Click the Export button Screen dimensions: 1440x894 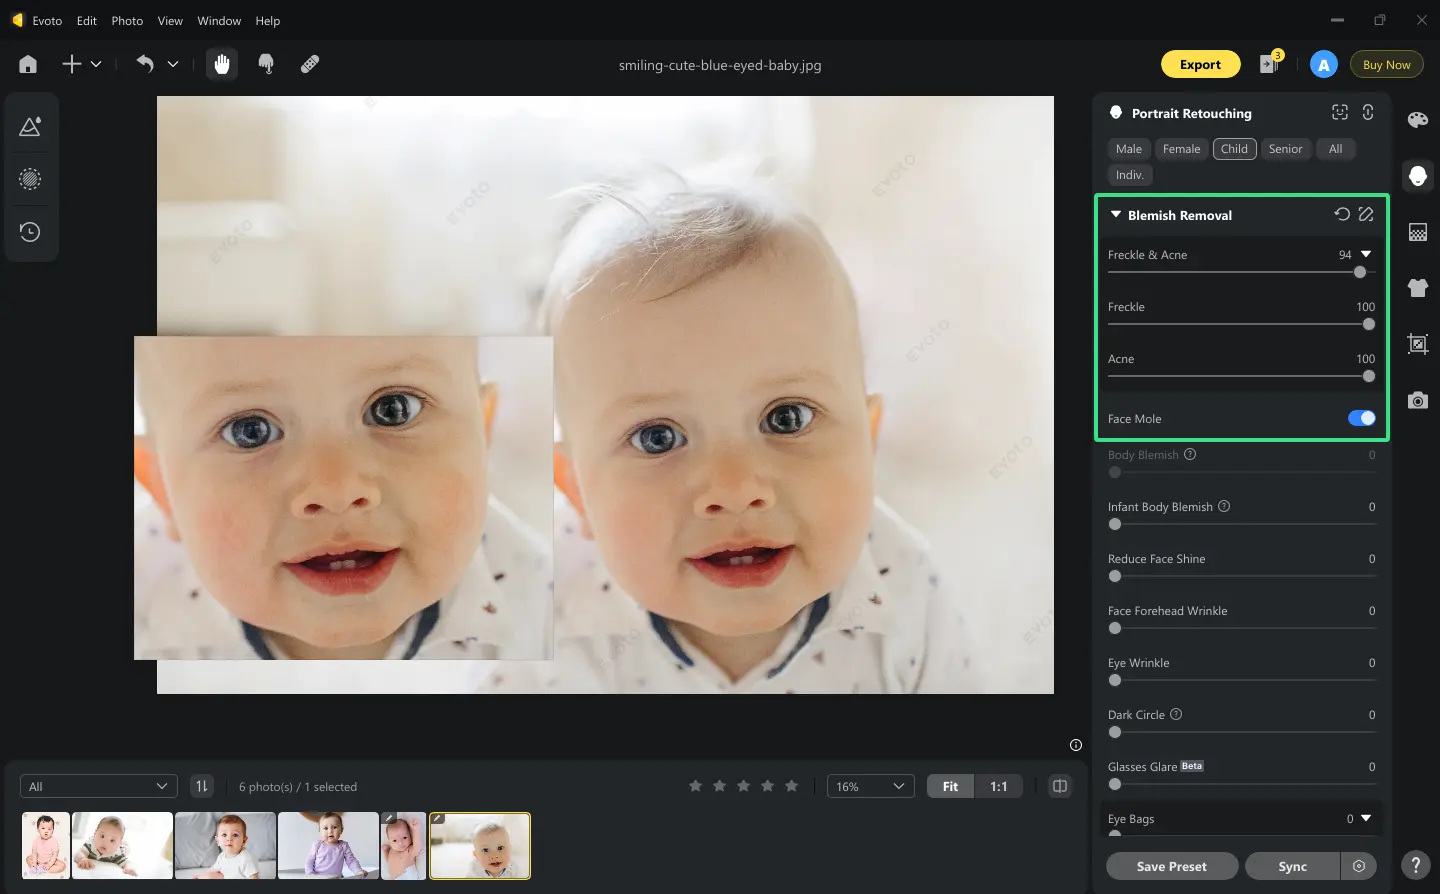pos(1200,63)
